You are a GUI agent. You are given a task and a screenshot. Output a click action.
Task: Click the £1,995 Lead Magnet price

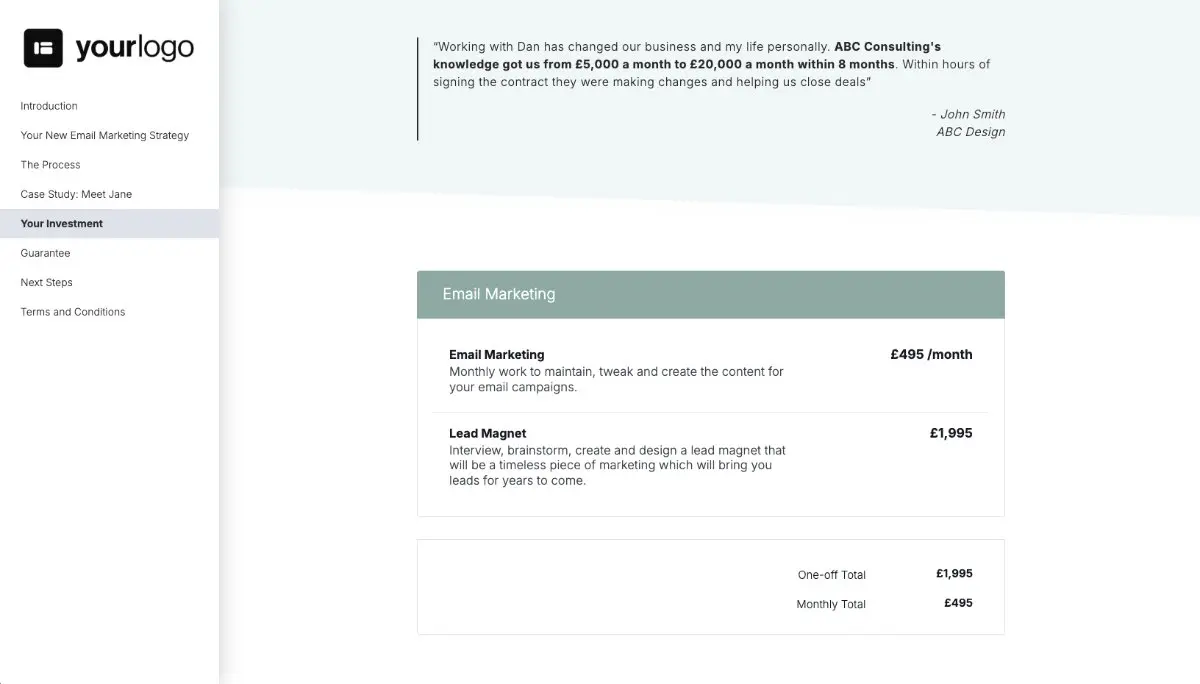951,433
